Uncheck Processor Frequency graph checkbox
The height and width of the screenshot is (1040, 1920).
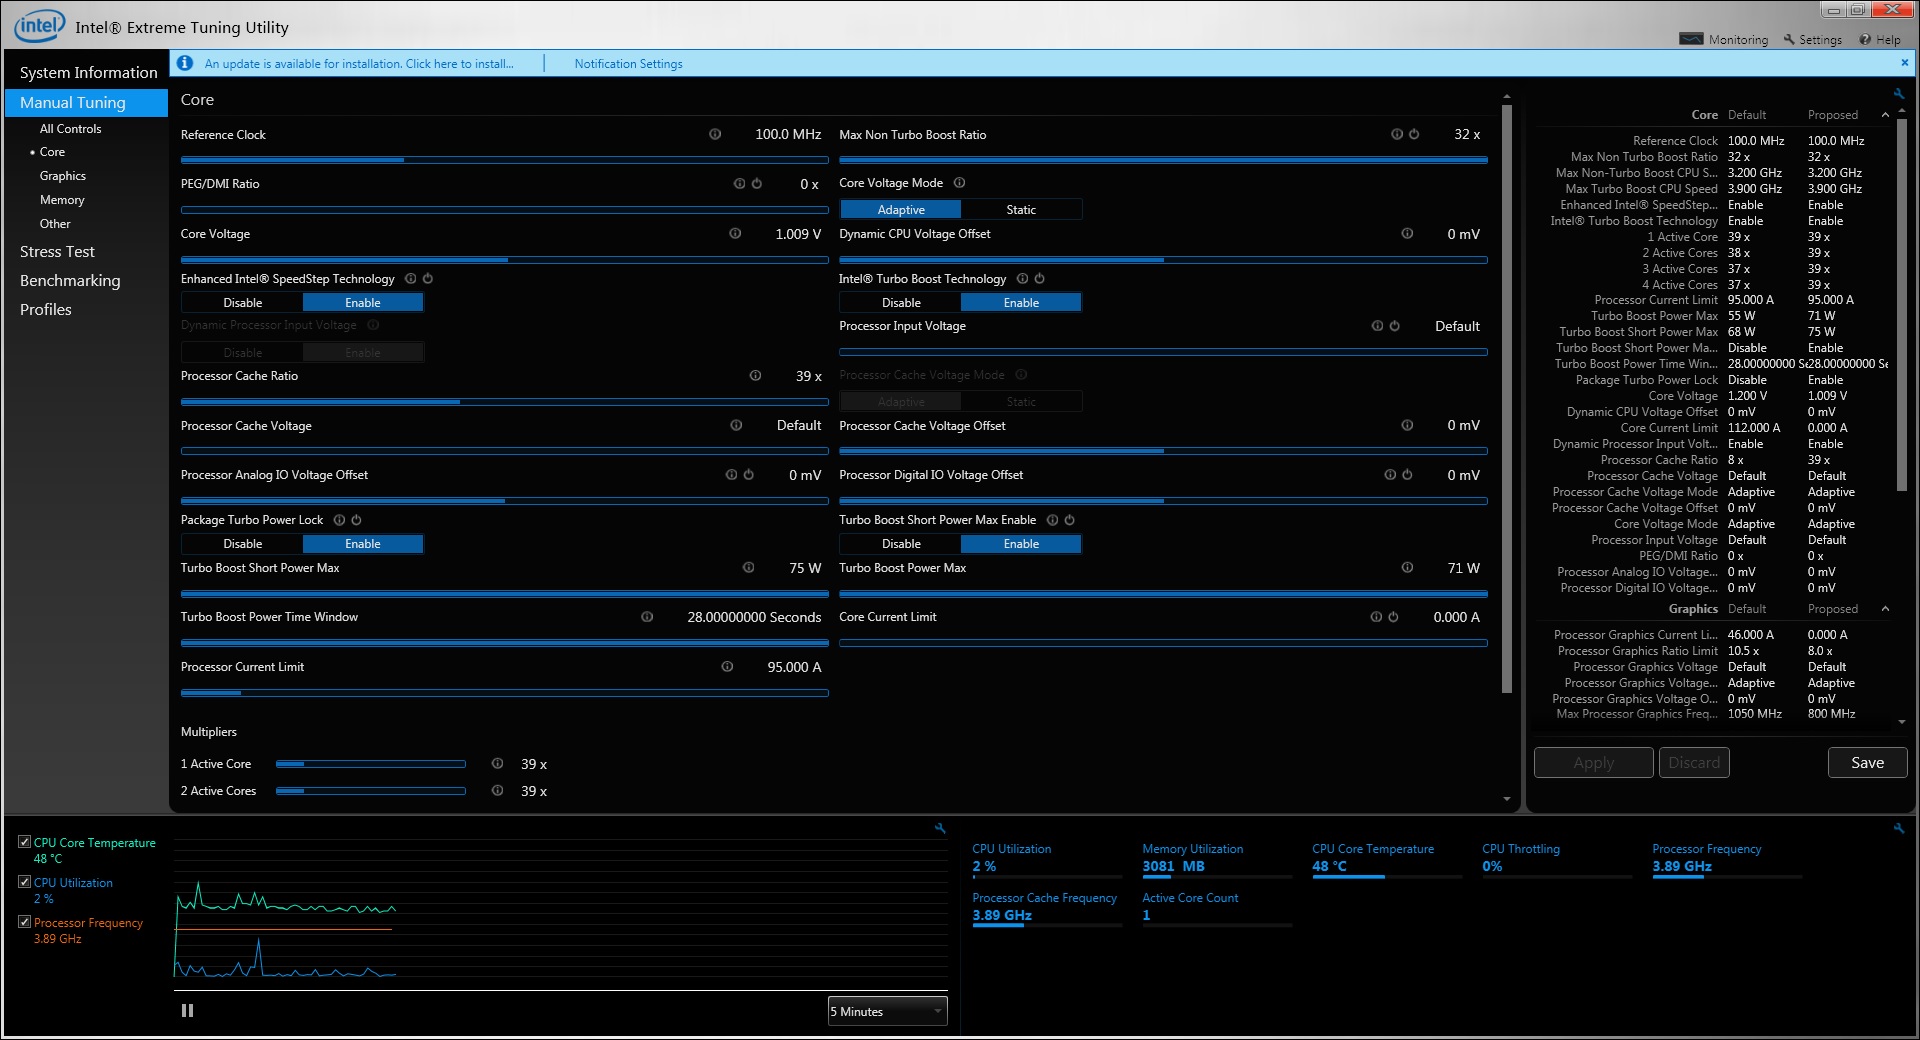click(25, 922)
